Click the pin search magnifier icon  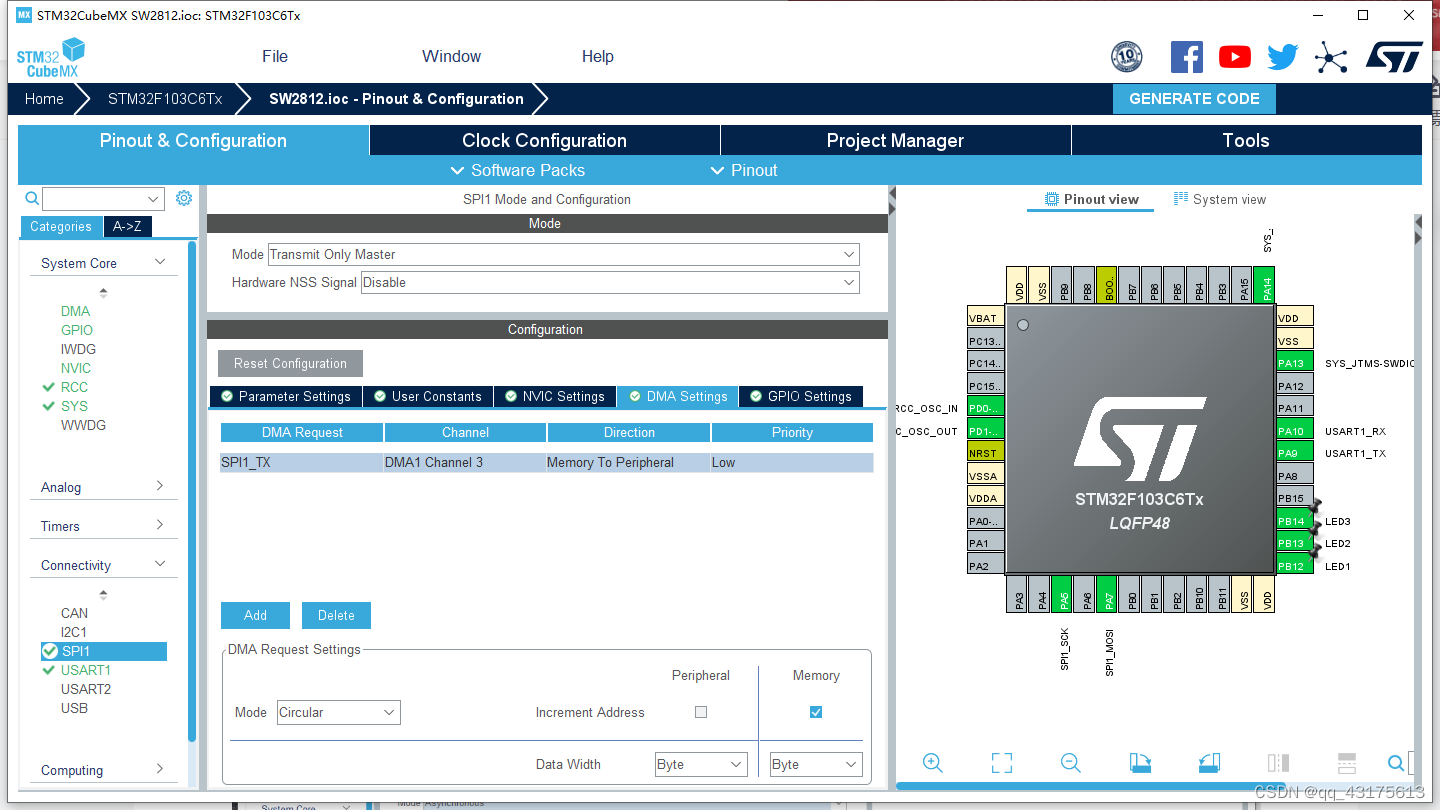coord(1397,763)
